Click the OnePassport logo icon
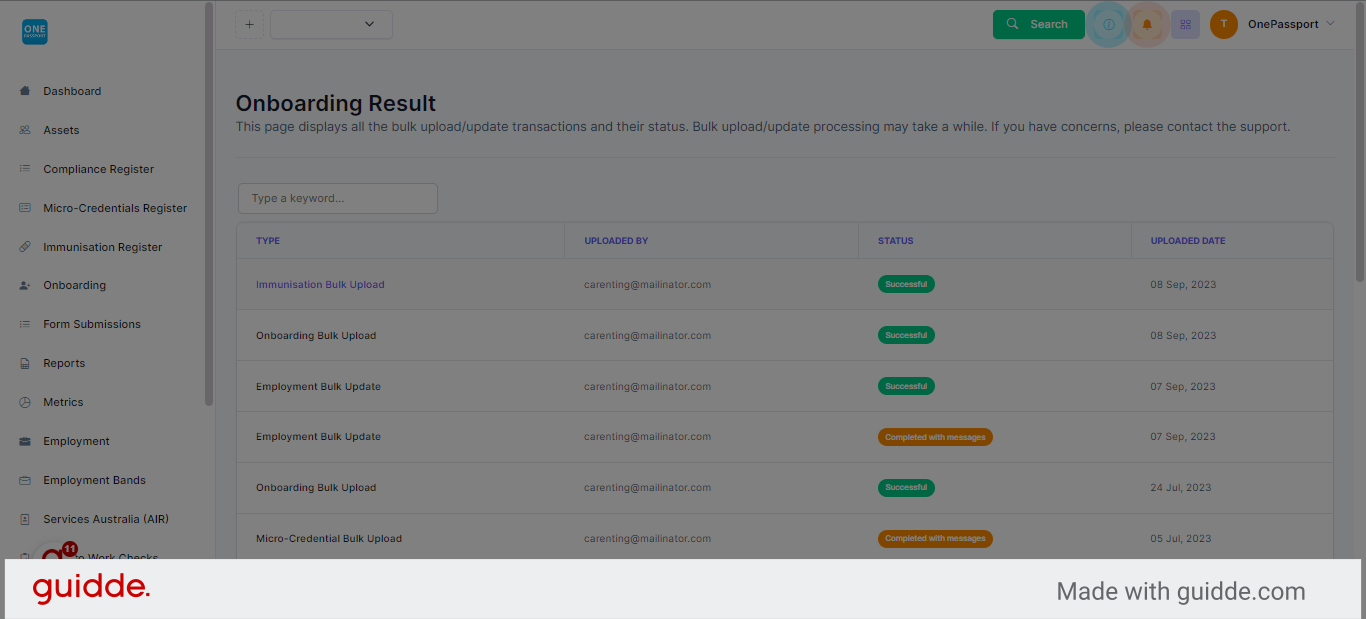Screen dimensions: 1366x619 35,32
